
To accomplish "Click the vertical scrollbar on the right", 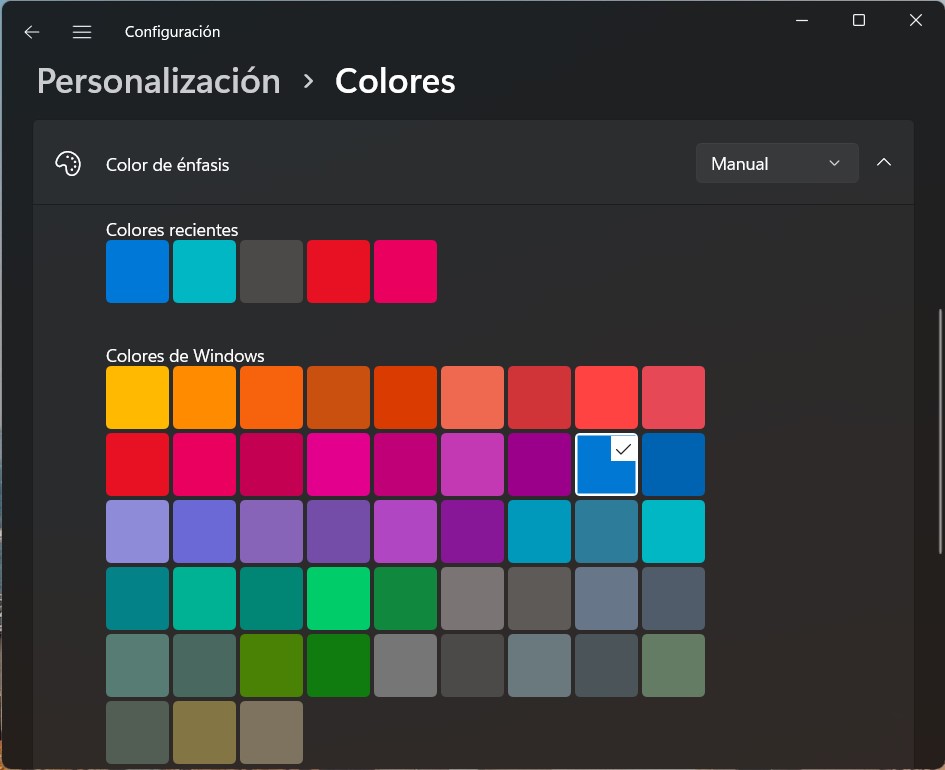I will pyautogui.click(x=938, y=430).
